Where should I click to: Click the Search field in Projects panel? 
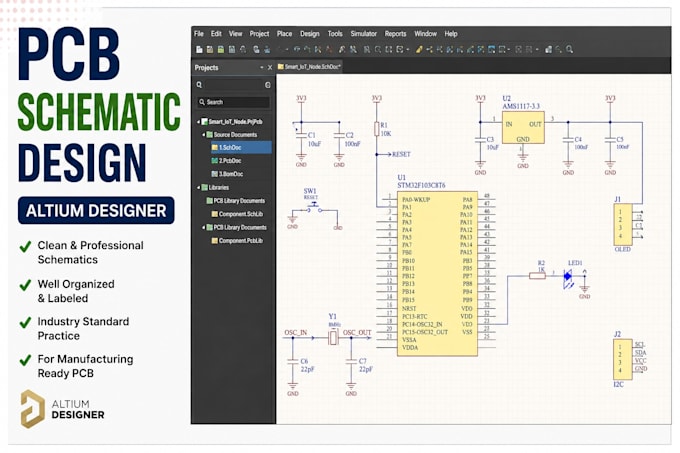233,102
